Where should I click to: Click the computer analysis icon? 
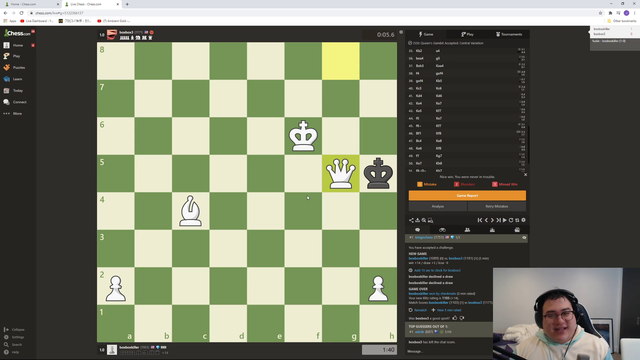(430, 220)
